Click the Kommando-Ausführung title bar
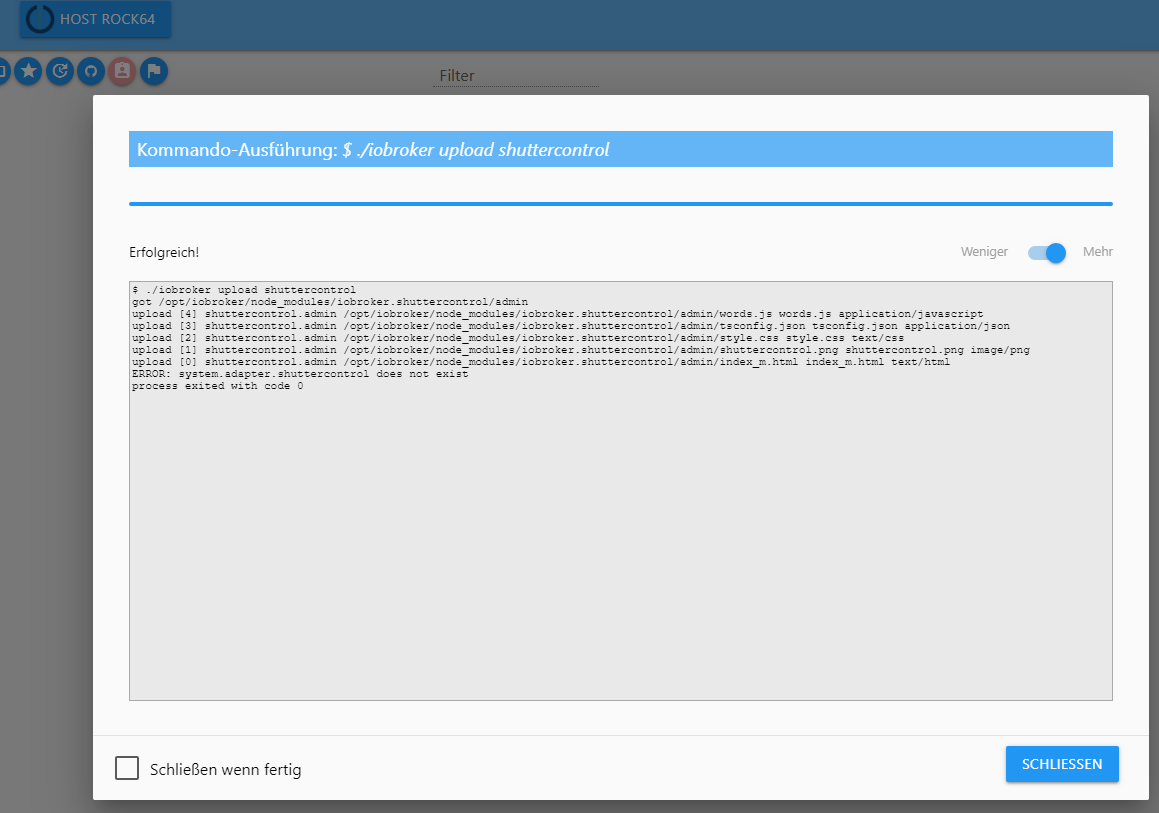The width and height of the screenshot is (1159, 813). click(621, 149)
